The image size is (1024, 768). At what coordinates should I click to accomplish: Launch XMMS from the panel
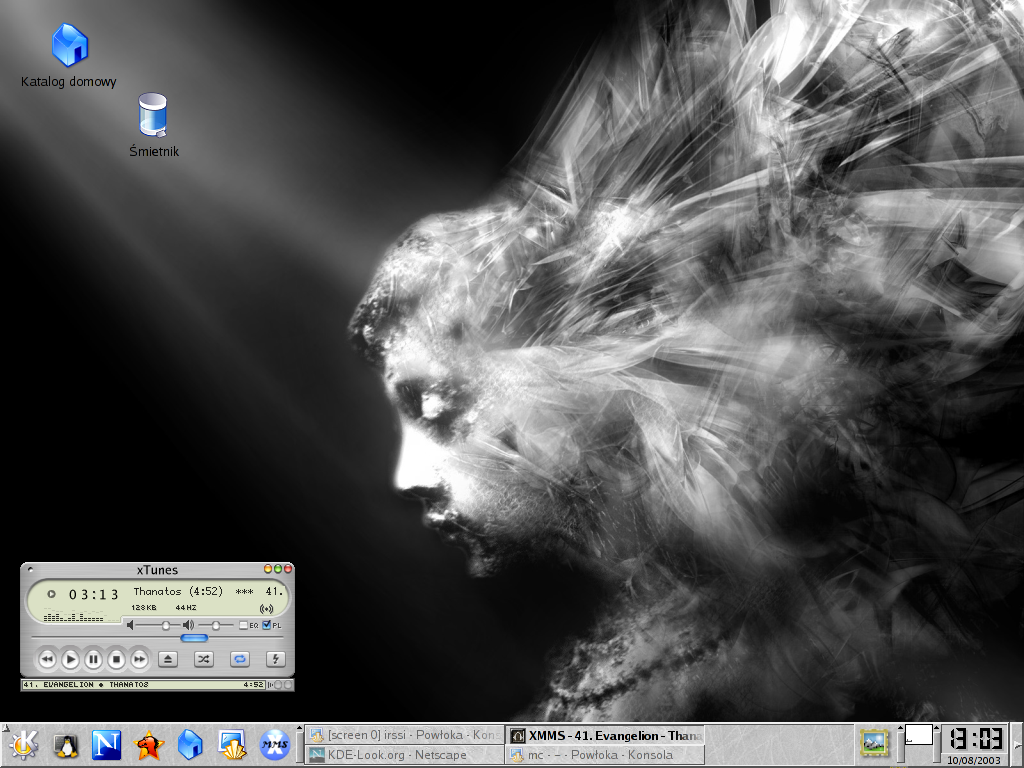coord(274,745)
